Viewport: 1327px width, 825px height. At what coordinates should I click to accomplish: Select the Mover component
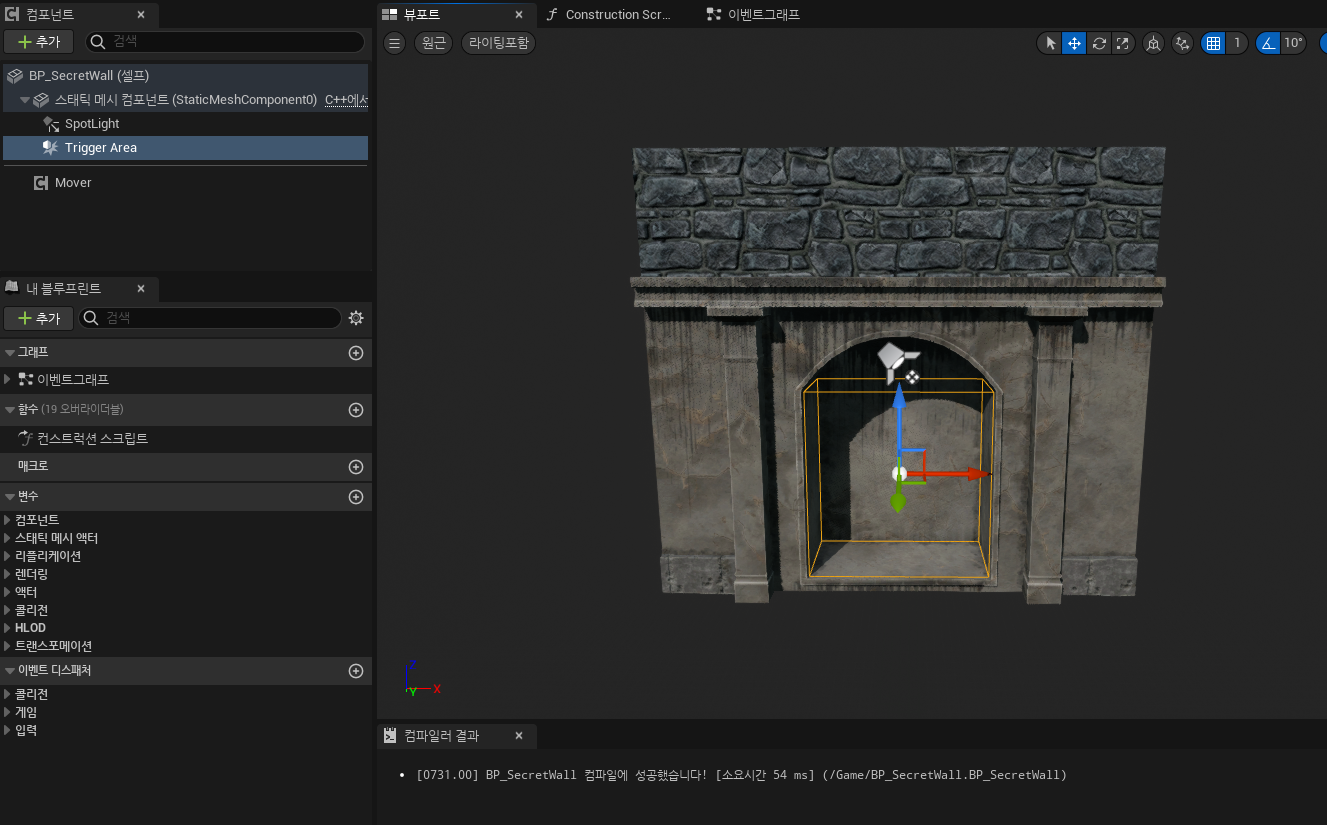click(73, 182)
